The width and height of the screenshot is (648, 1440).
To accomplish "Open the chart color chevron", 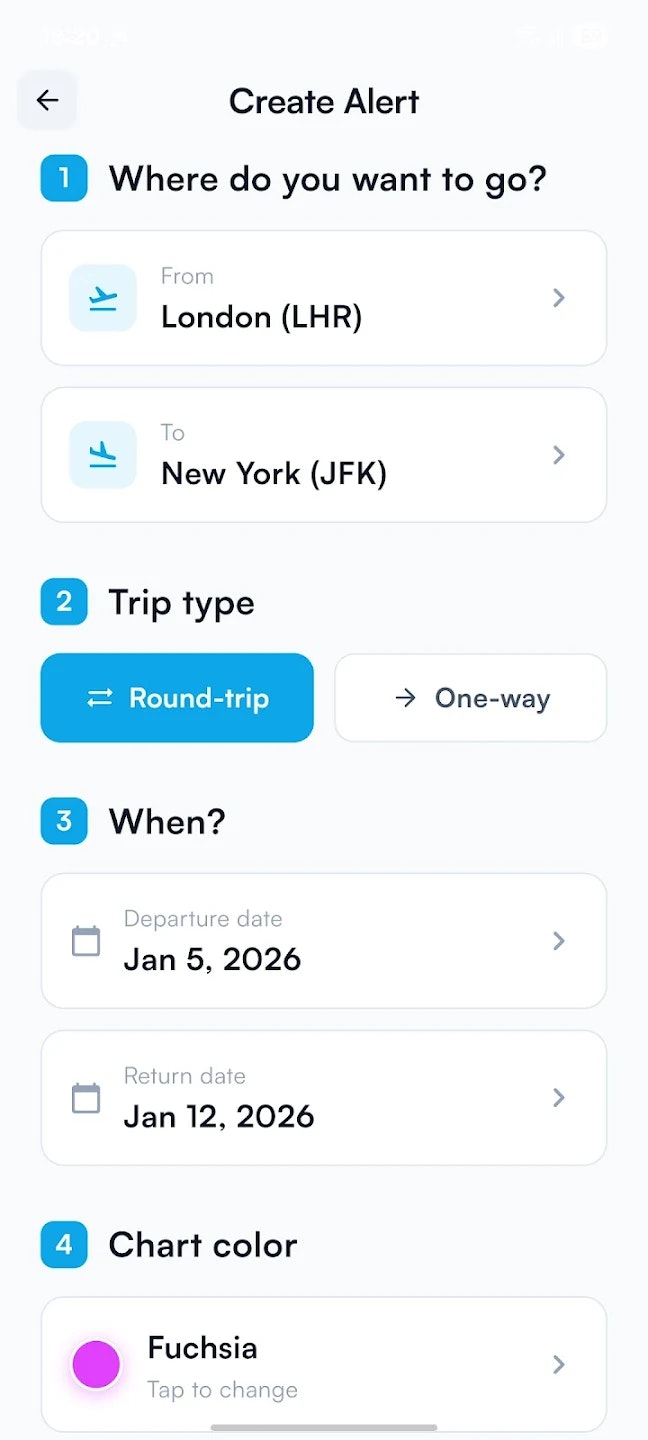I will (x=558, y=1364).
